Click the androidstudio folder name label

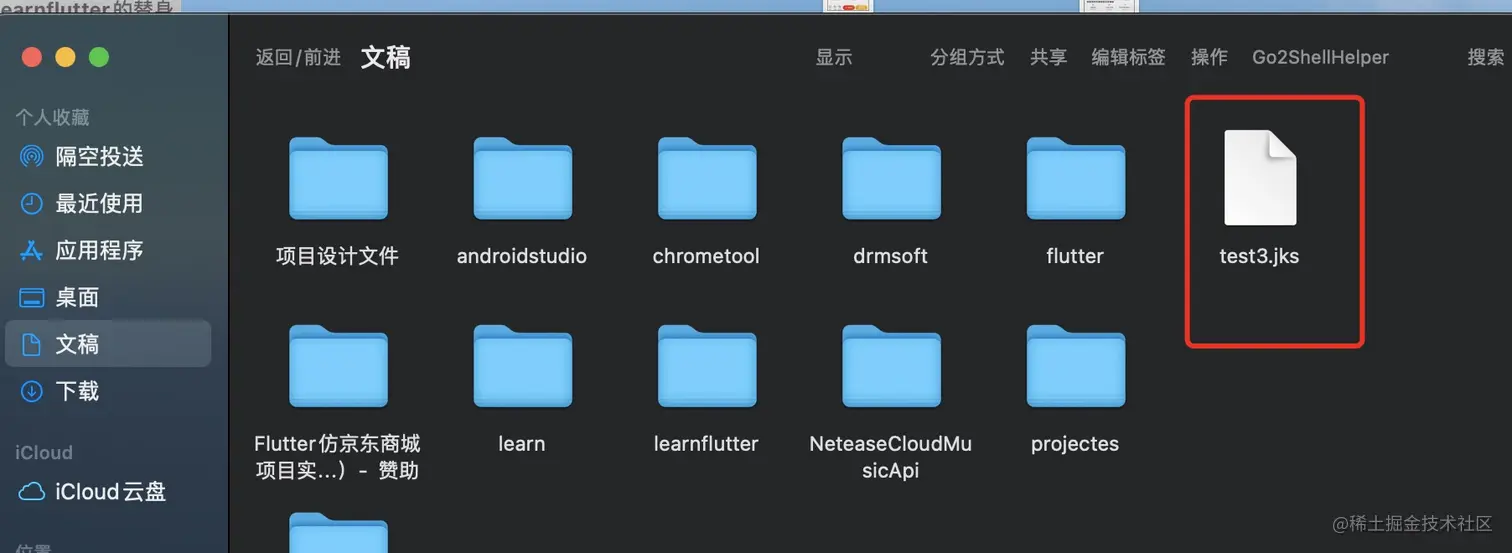pos(522,257)
